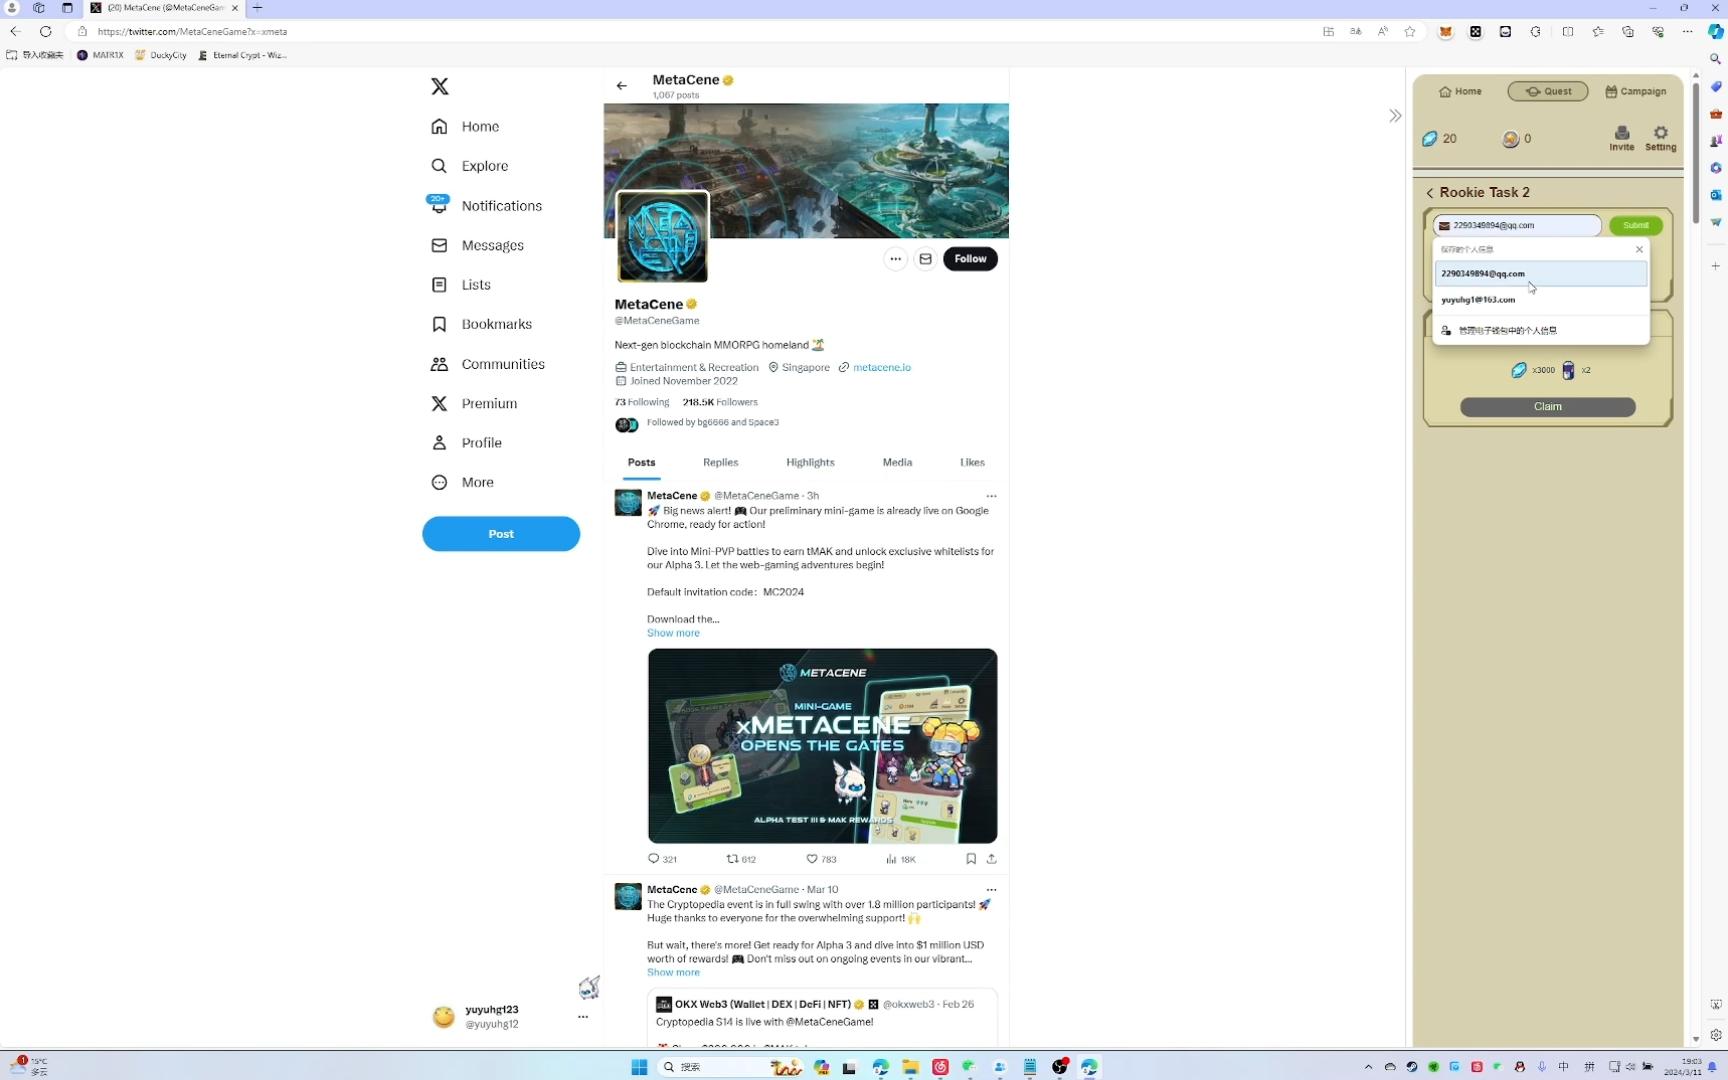Open the profile more-options ellipsis button

(x=895, y=259)
